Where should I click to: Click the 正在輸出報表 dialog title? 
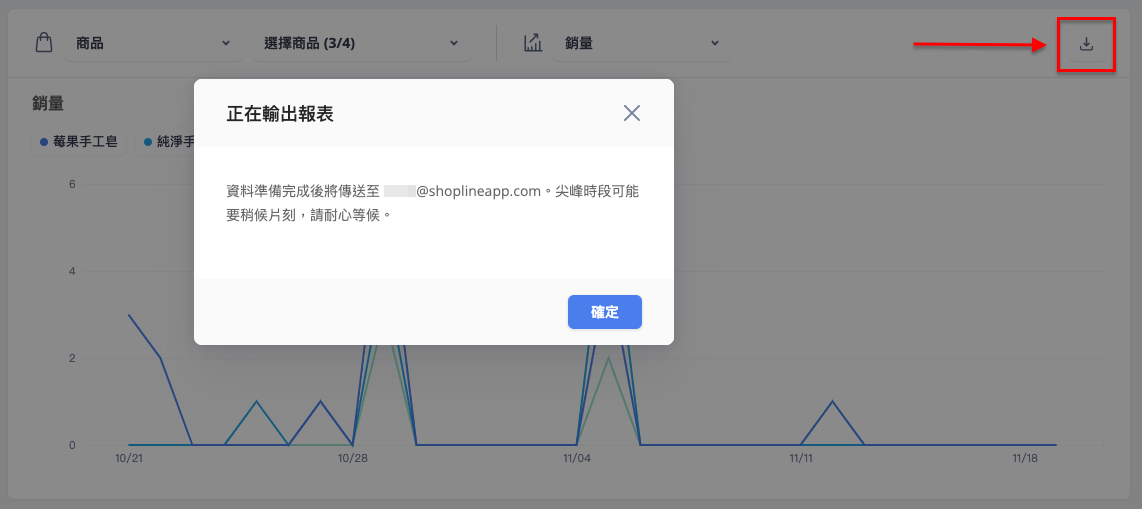tap(280, 114)
